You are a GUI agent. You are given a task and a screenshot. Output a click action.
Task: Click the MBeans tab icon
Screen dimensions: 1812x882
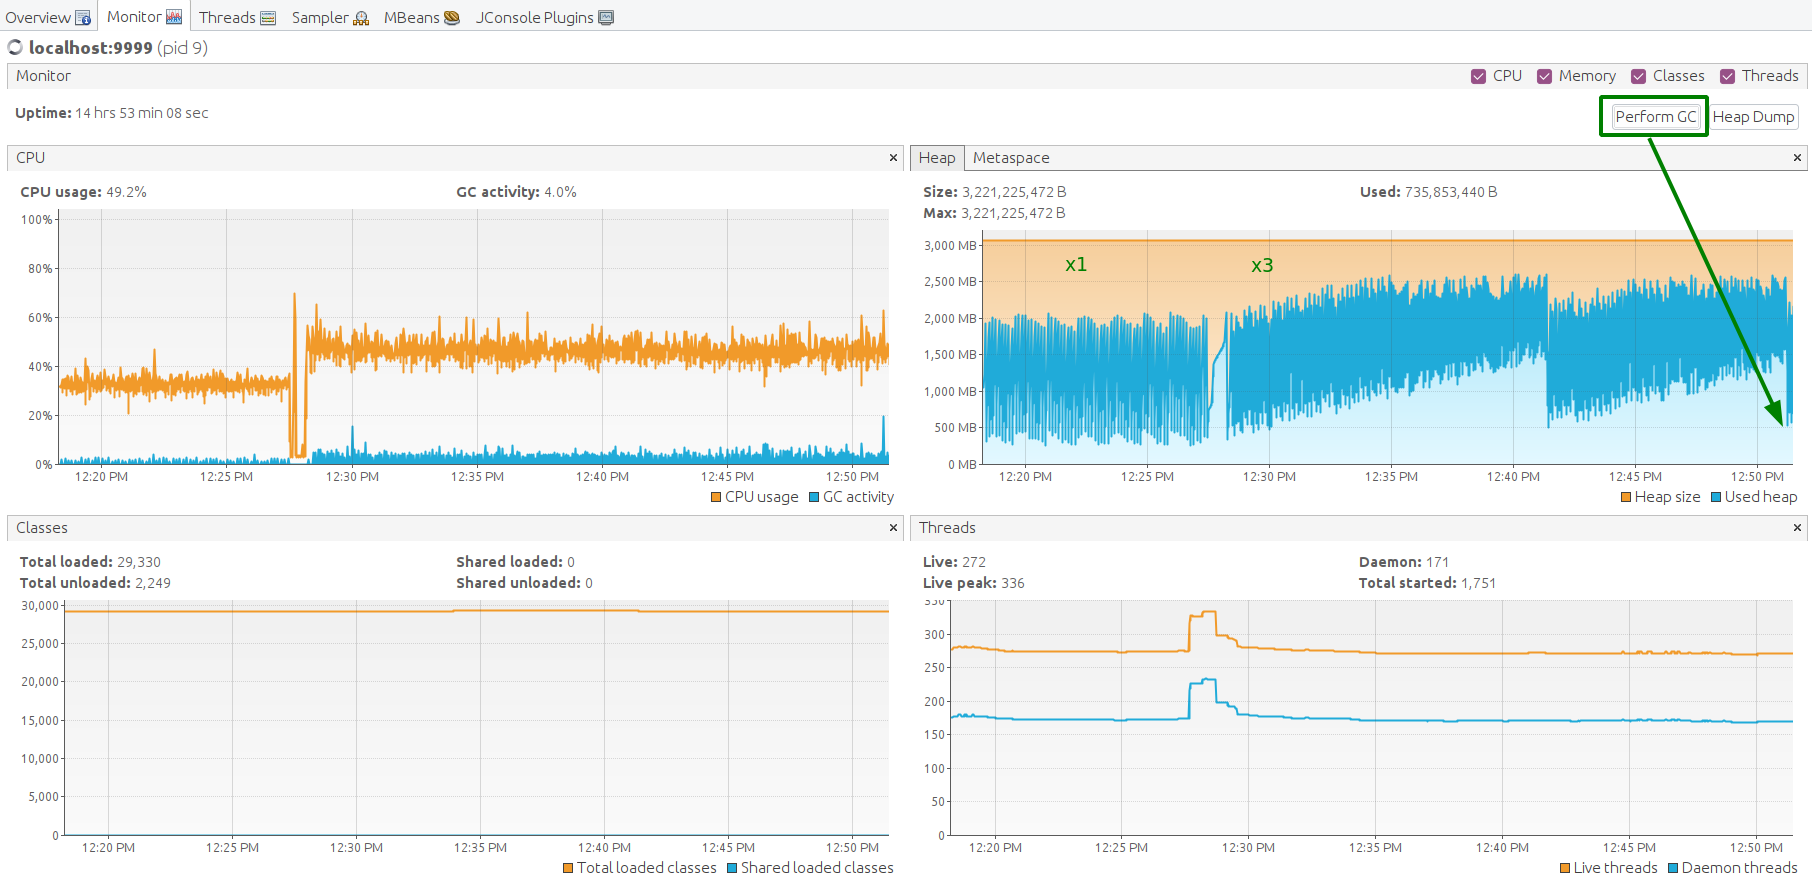pos(451,18)
